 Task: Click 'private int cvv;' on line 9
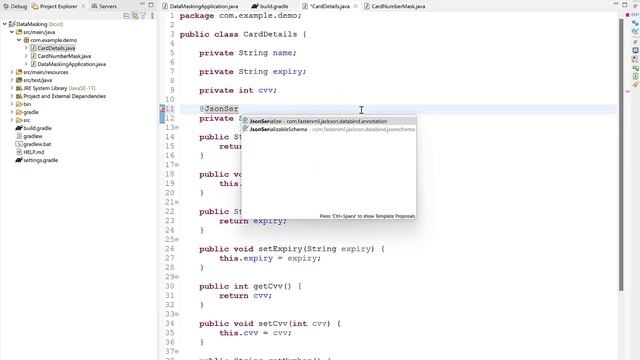[238, 90]
